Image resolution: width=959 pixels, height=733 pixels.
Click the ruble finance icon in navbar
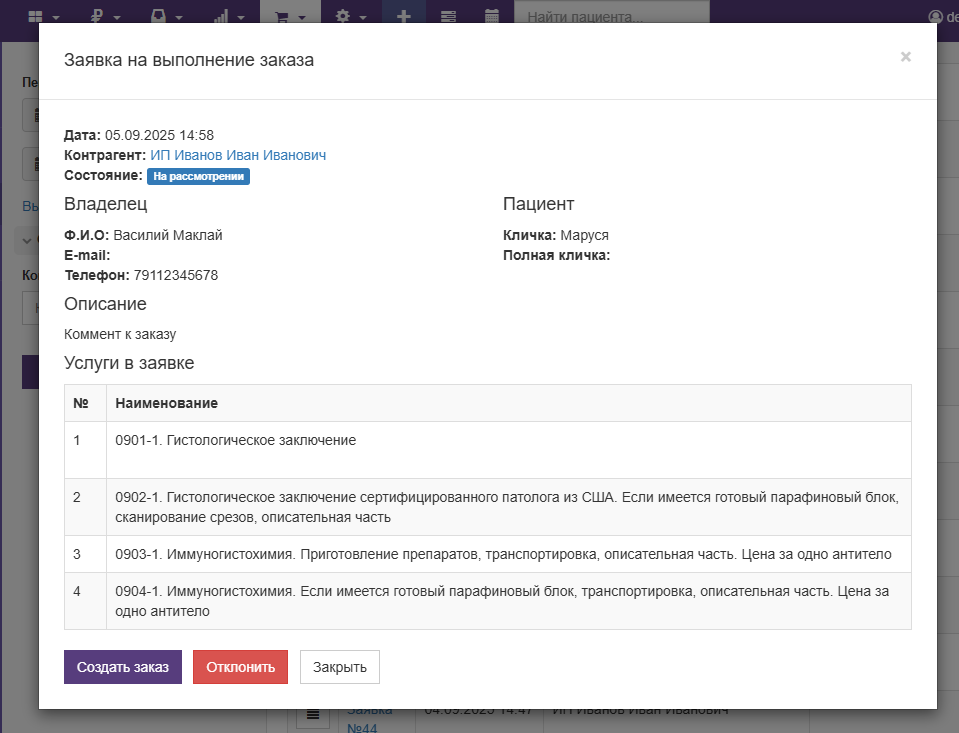click(97, 17)
